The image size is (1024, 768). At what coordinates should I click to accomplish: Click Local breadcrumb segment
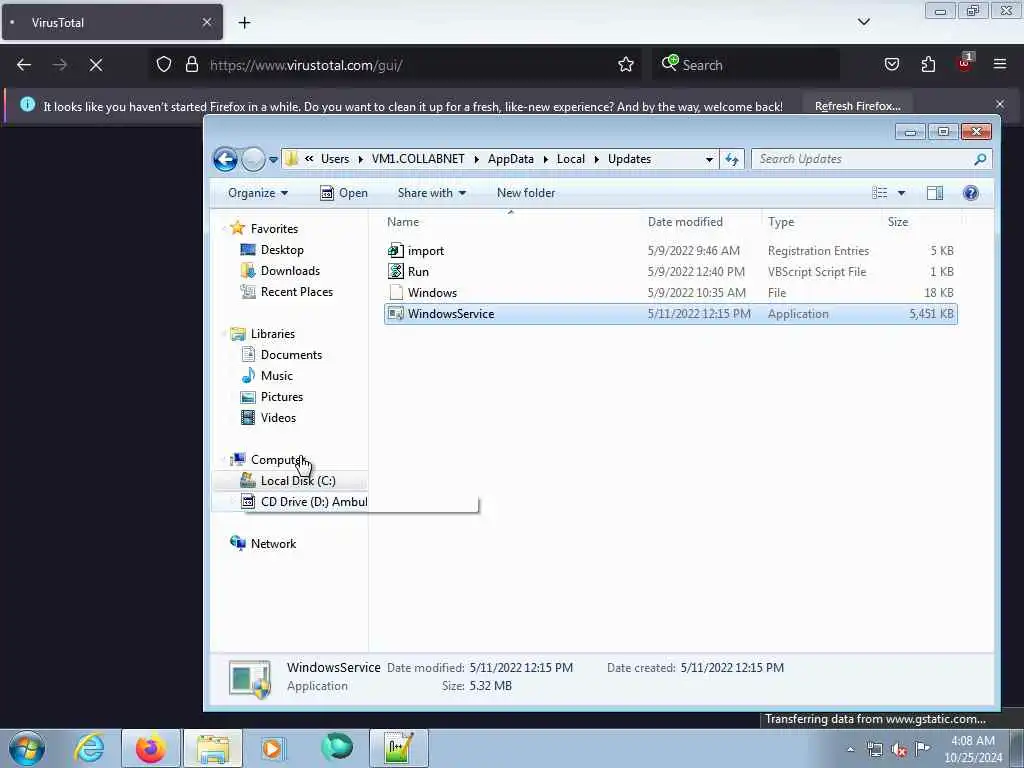click(x=571, y=159)
